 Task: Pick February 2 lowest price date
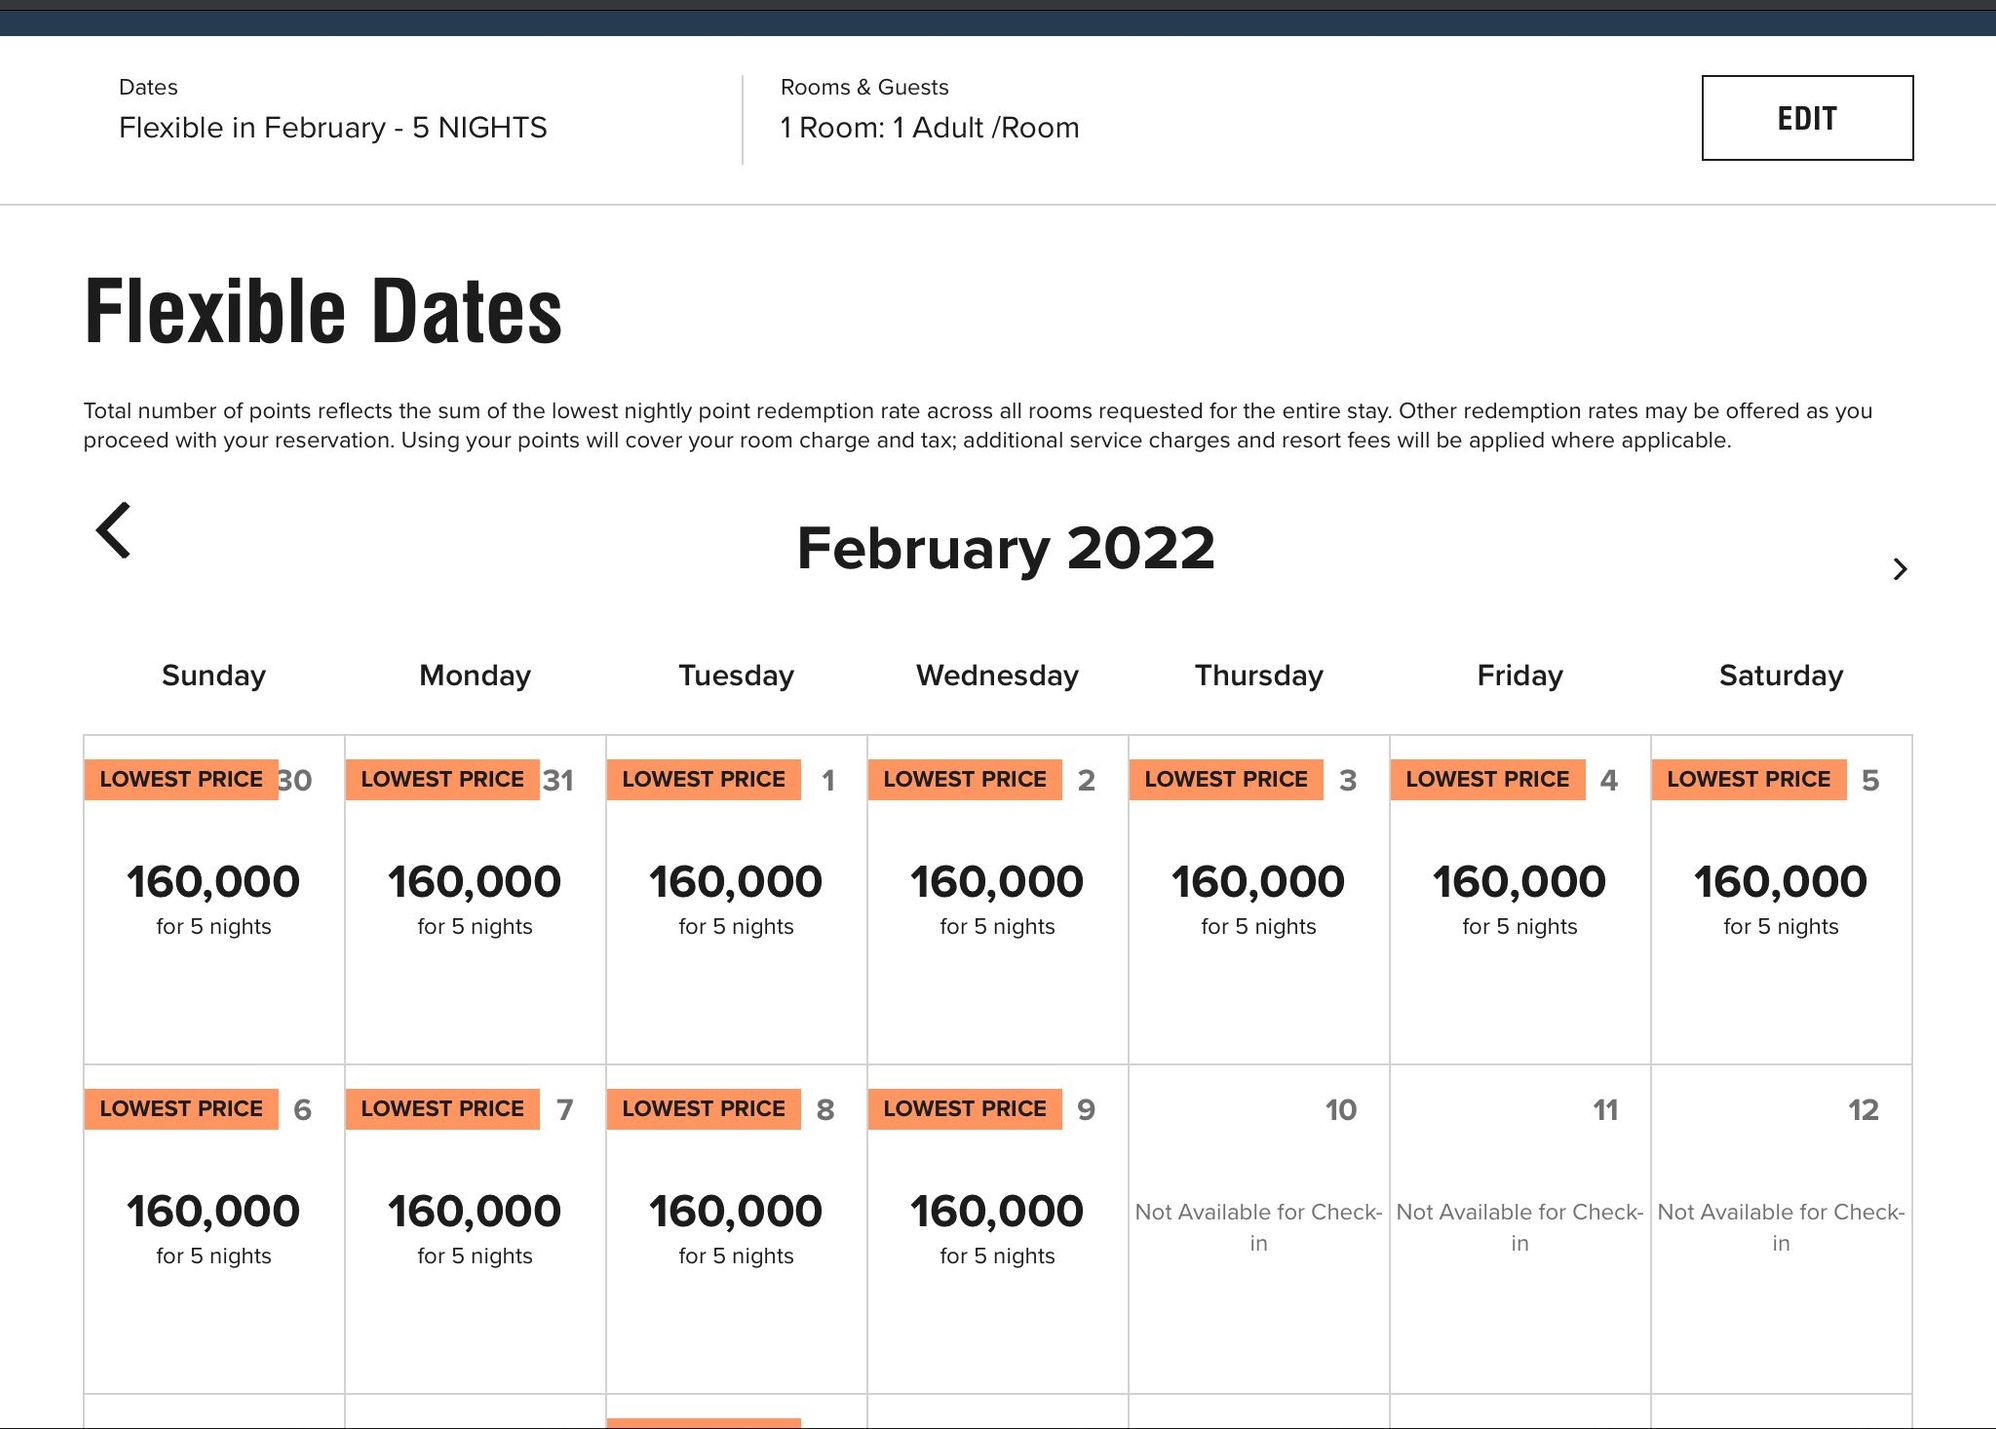pyautogui.click(x=997, y=900)
